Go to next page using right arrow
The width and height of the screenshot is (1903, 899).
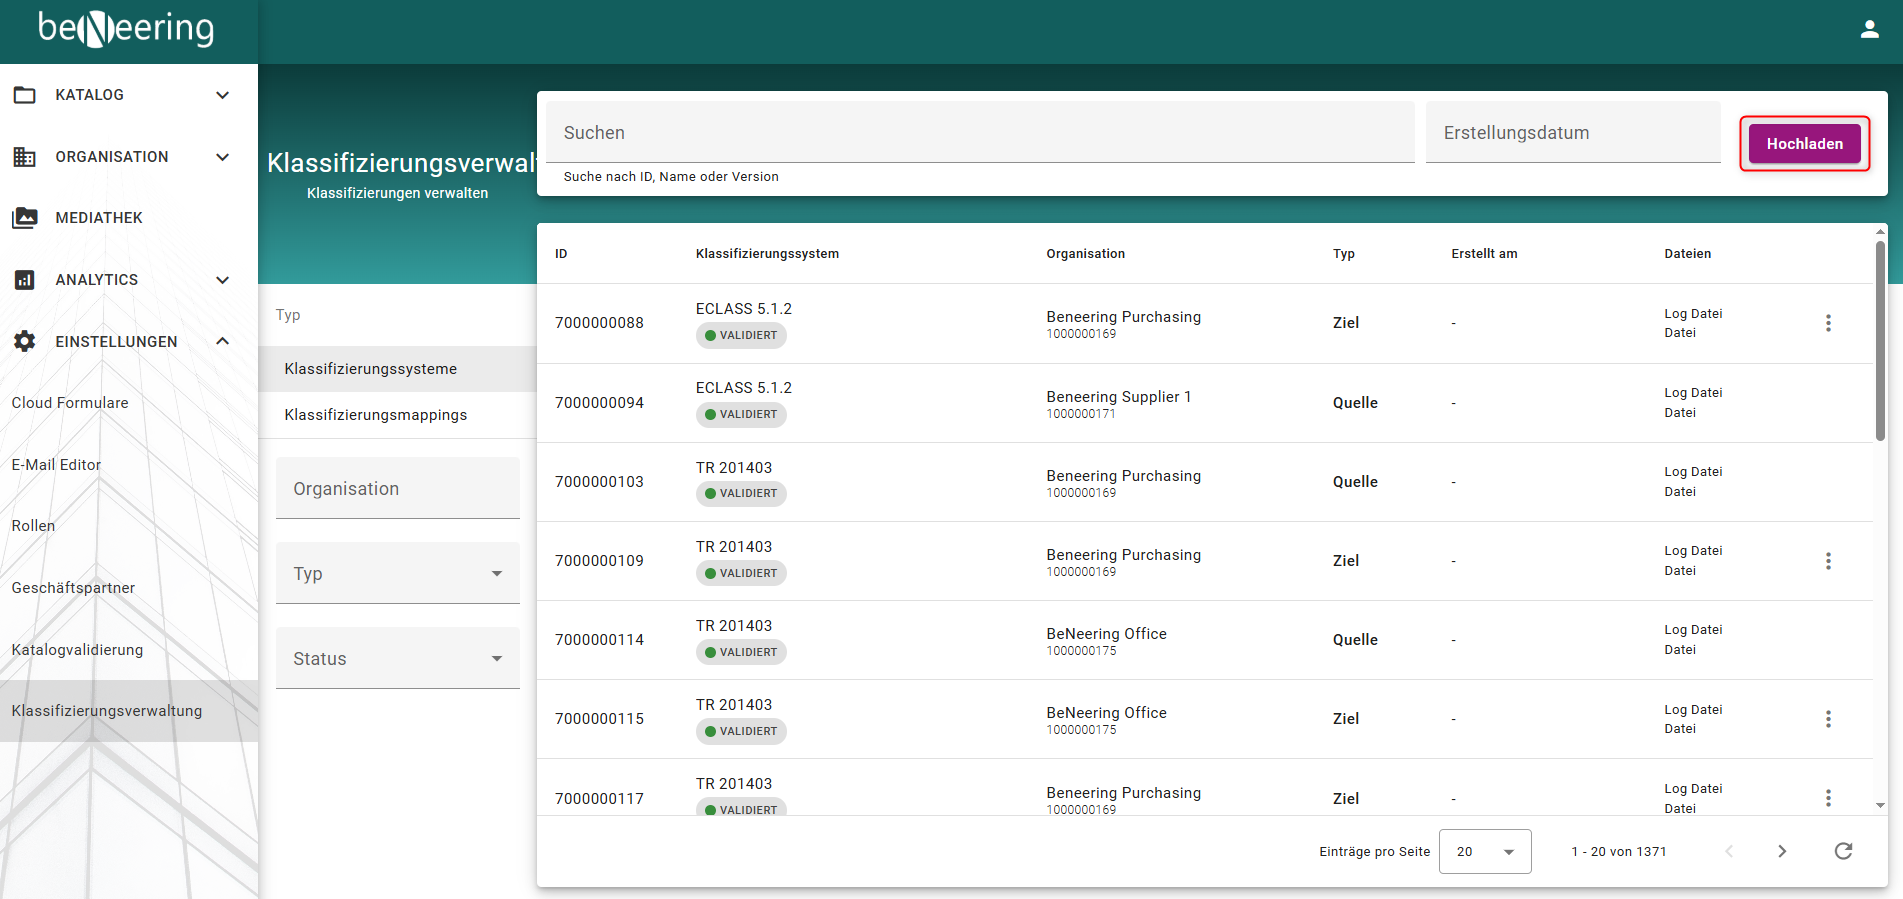pyautogui.click(x=1781, y=851)
